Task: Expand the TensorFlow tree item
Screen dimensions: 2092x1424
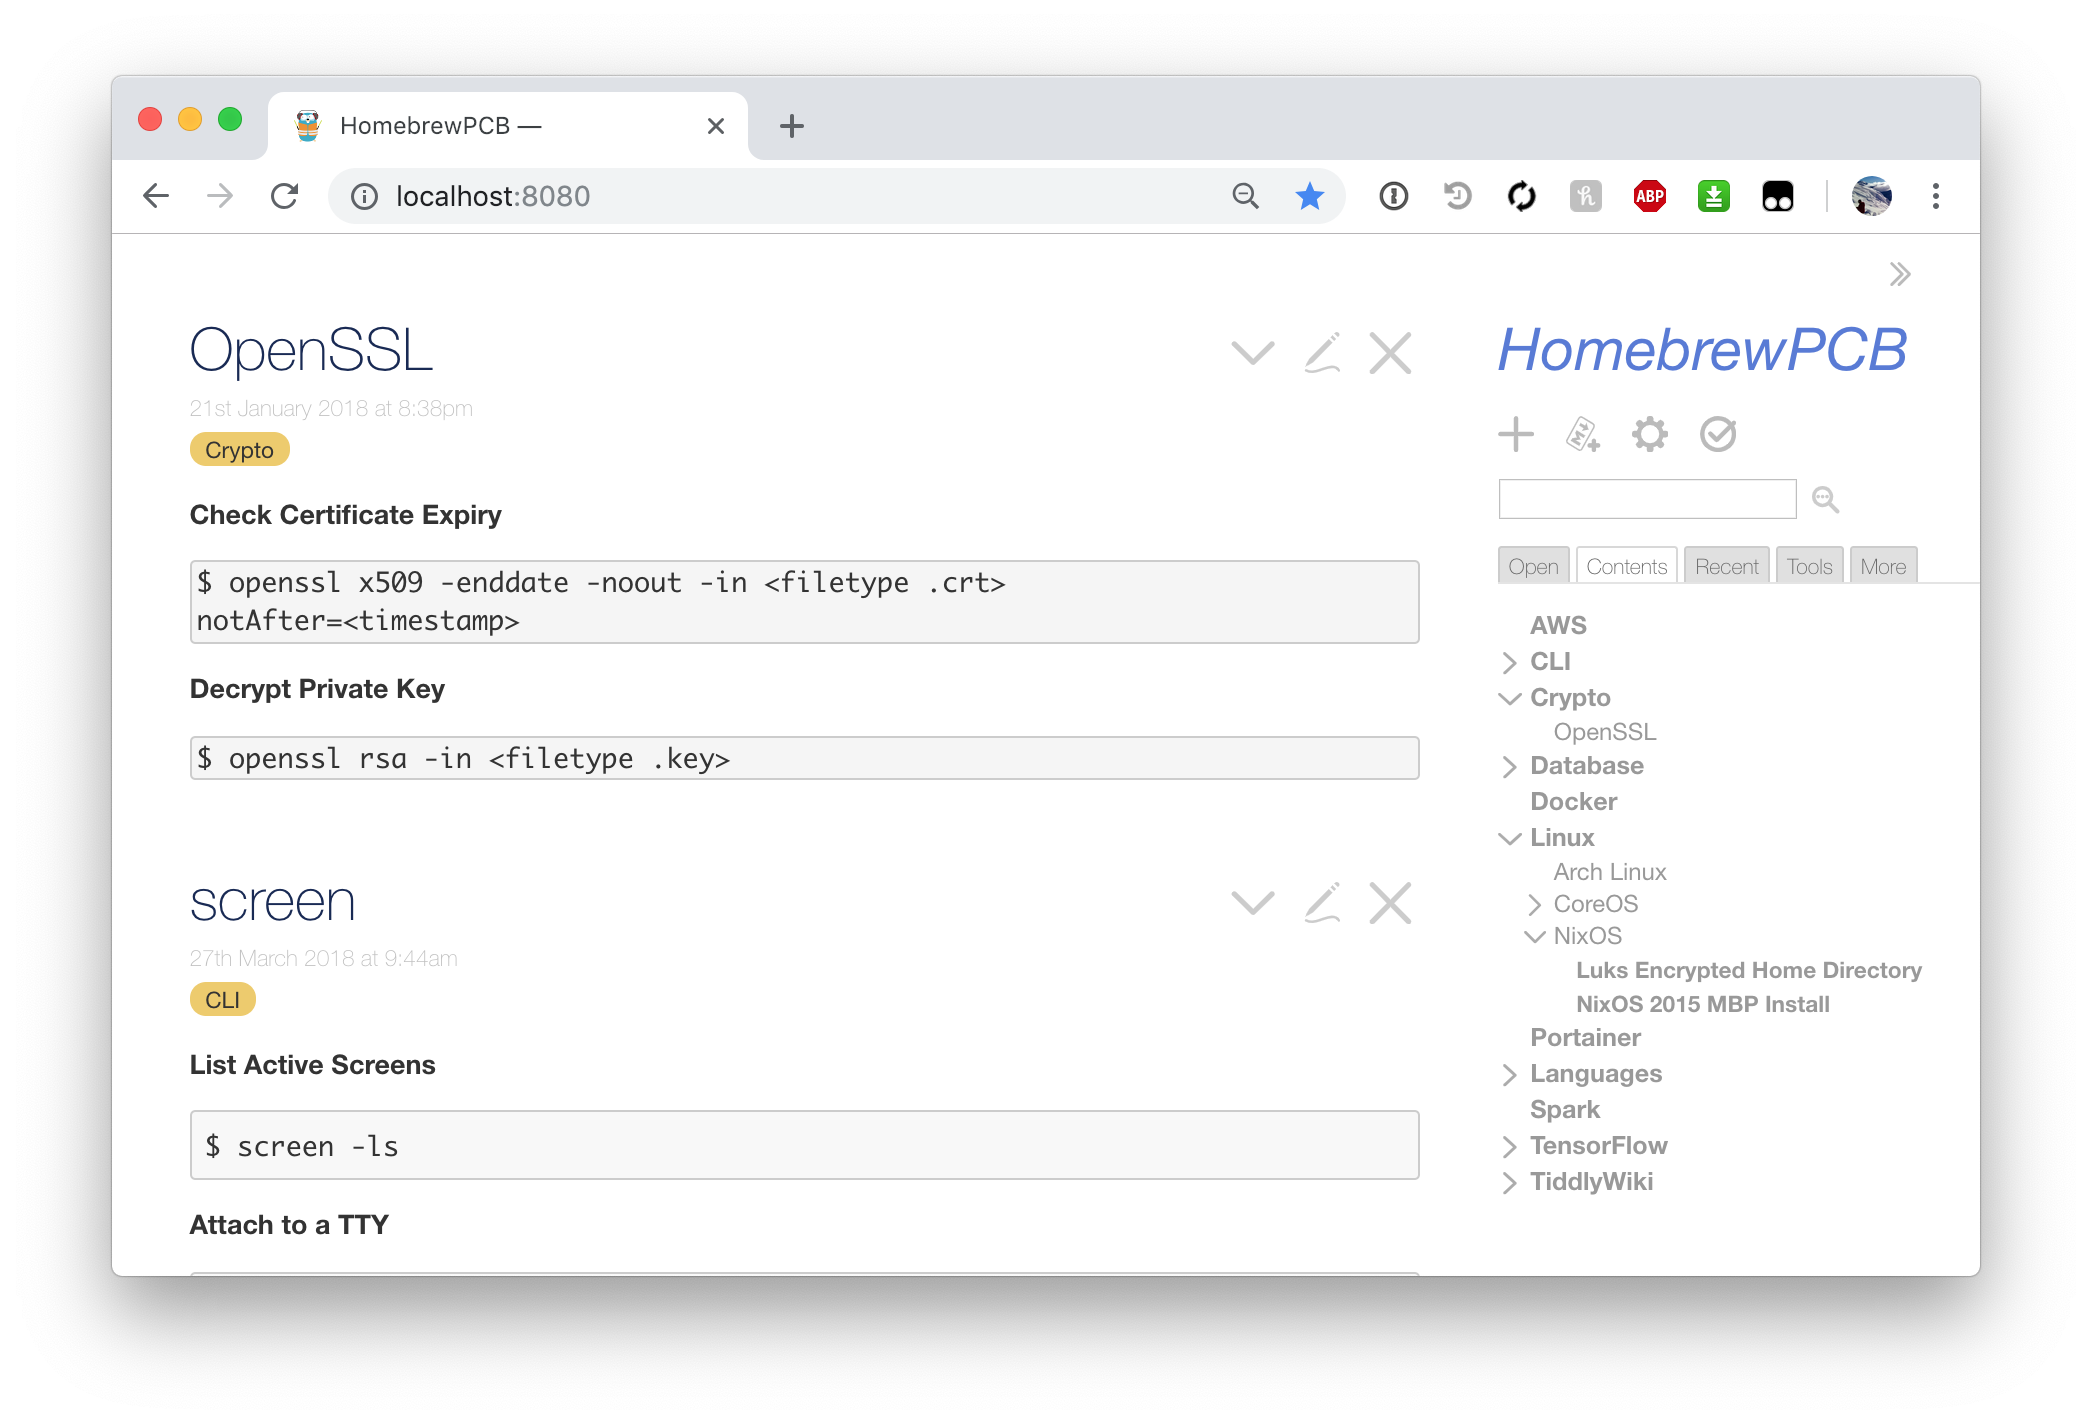Action: [1509, 1146]
